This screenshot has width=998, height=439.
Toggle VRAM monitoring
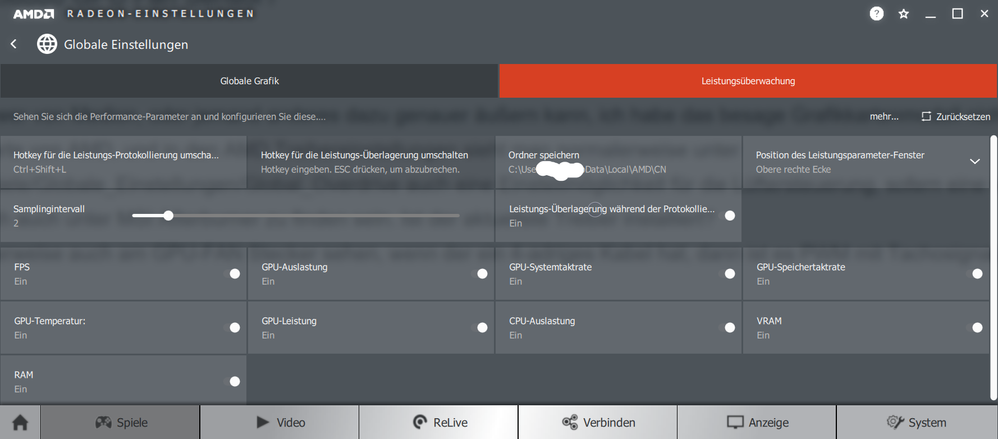pos(977,327)
